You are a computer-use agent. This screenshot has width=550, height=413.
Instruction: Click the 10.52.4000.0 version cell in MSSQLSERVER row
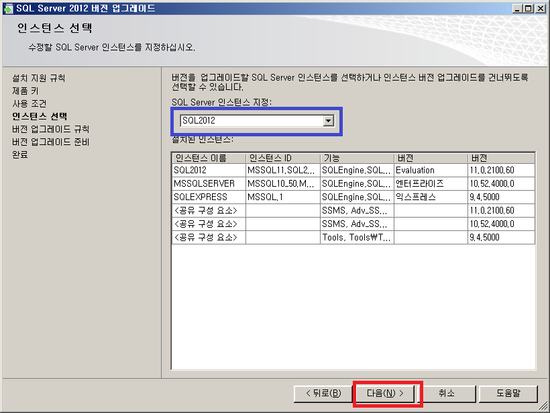501,184
